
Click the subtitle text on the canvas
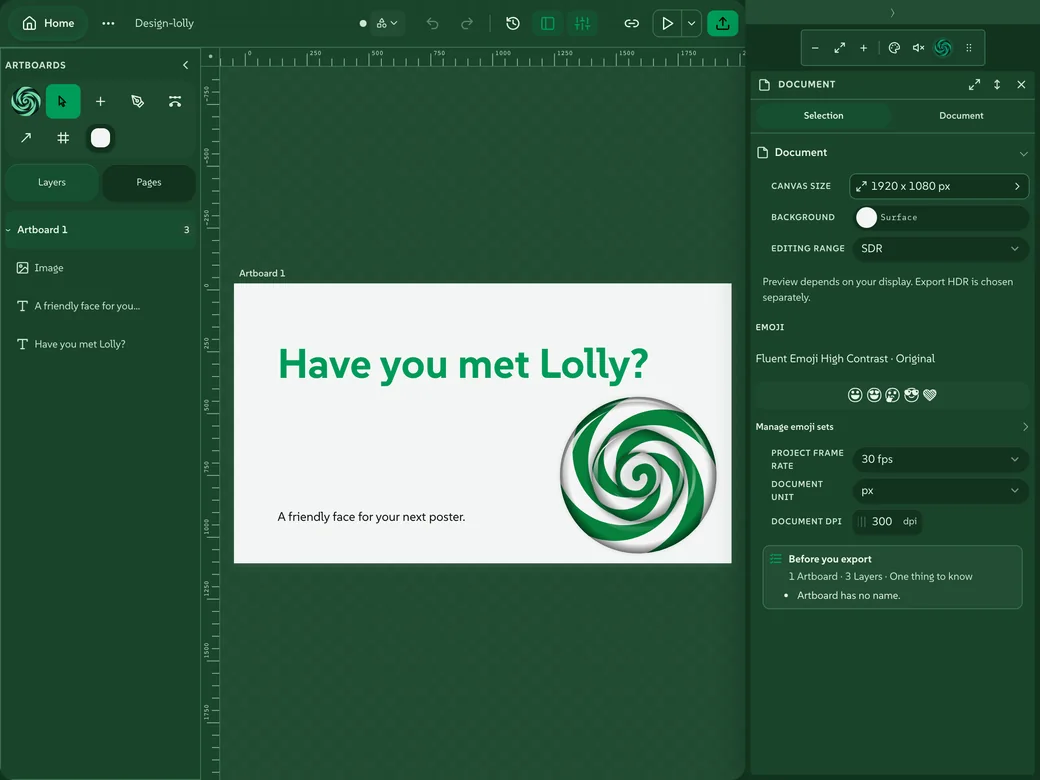click(x=371, y=517)
